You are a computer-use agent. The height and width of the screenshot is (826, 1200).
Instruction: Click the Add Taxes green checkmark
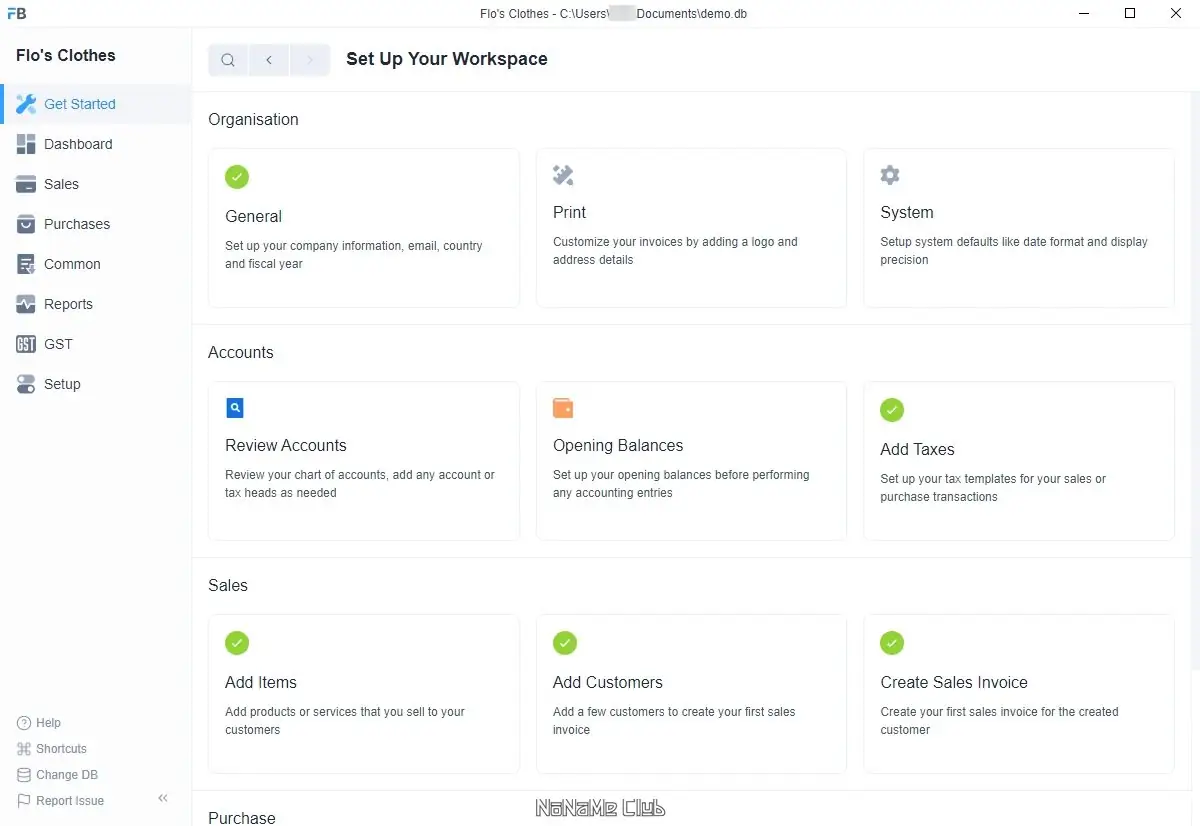pyautogui.click(x=892, y=410)
